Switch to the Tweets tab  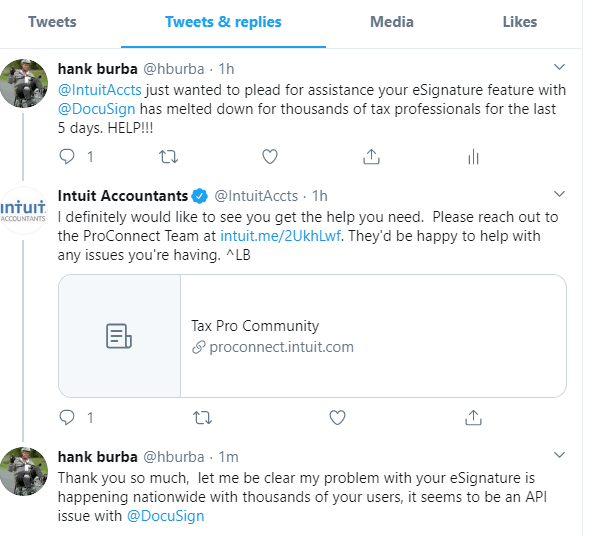[x=52, y=22]
